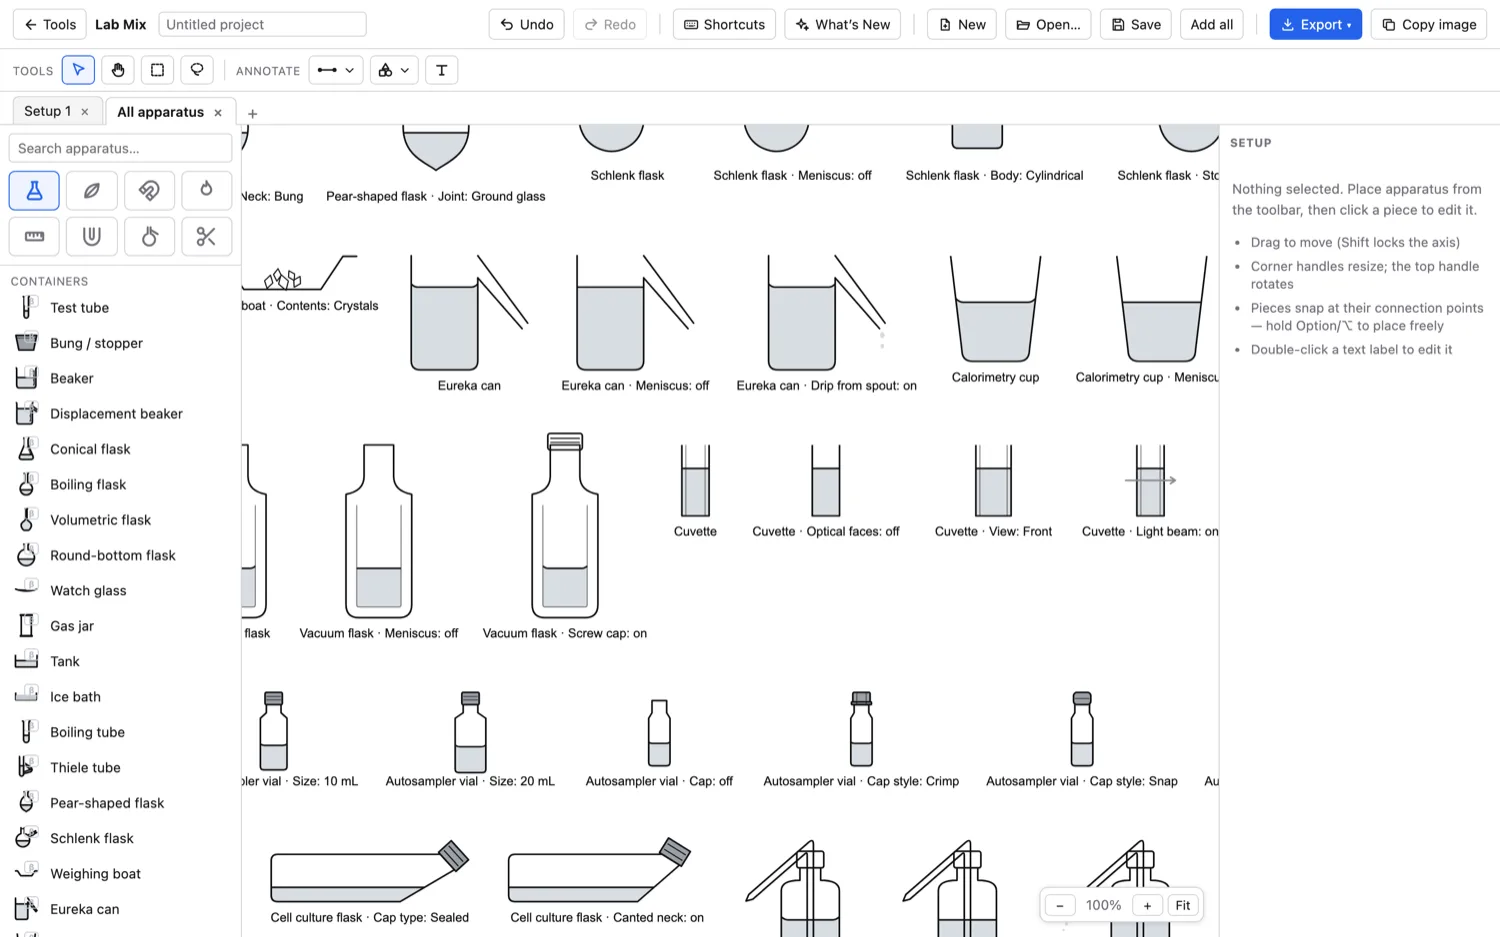1500x937 pixels.
Task: Select Weighing boat list item
Action: tap(120, 874)
